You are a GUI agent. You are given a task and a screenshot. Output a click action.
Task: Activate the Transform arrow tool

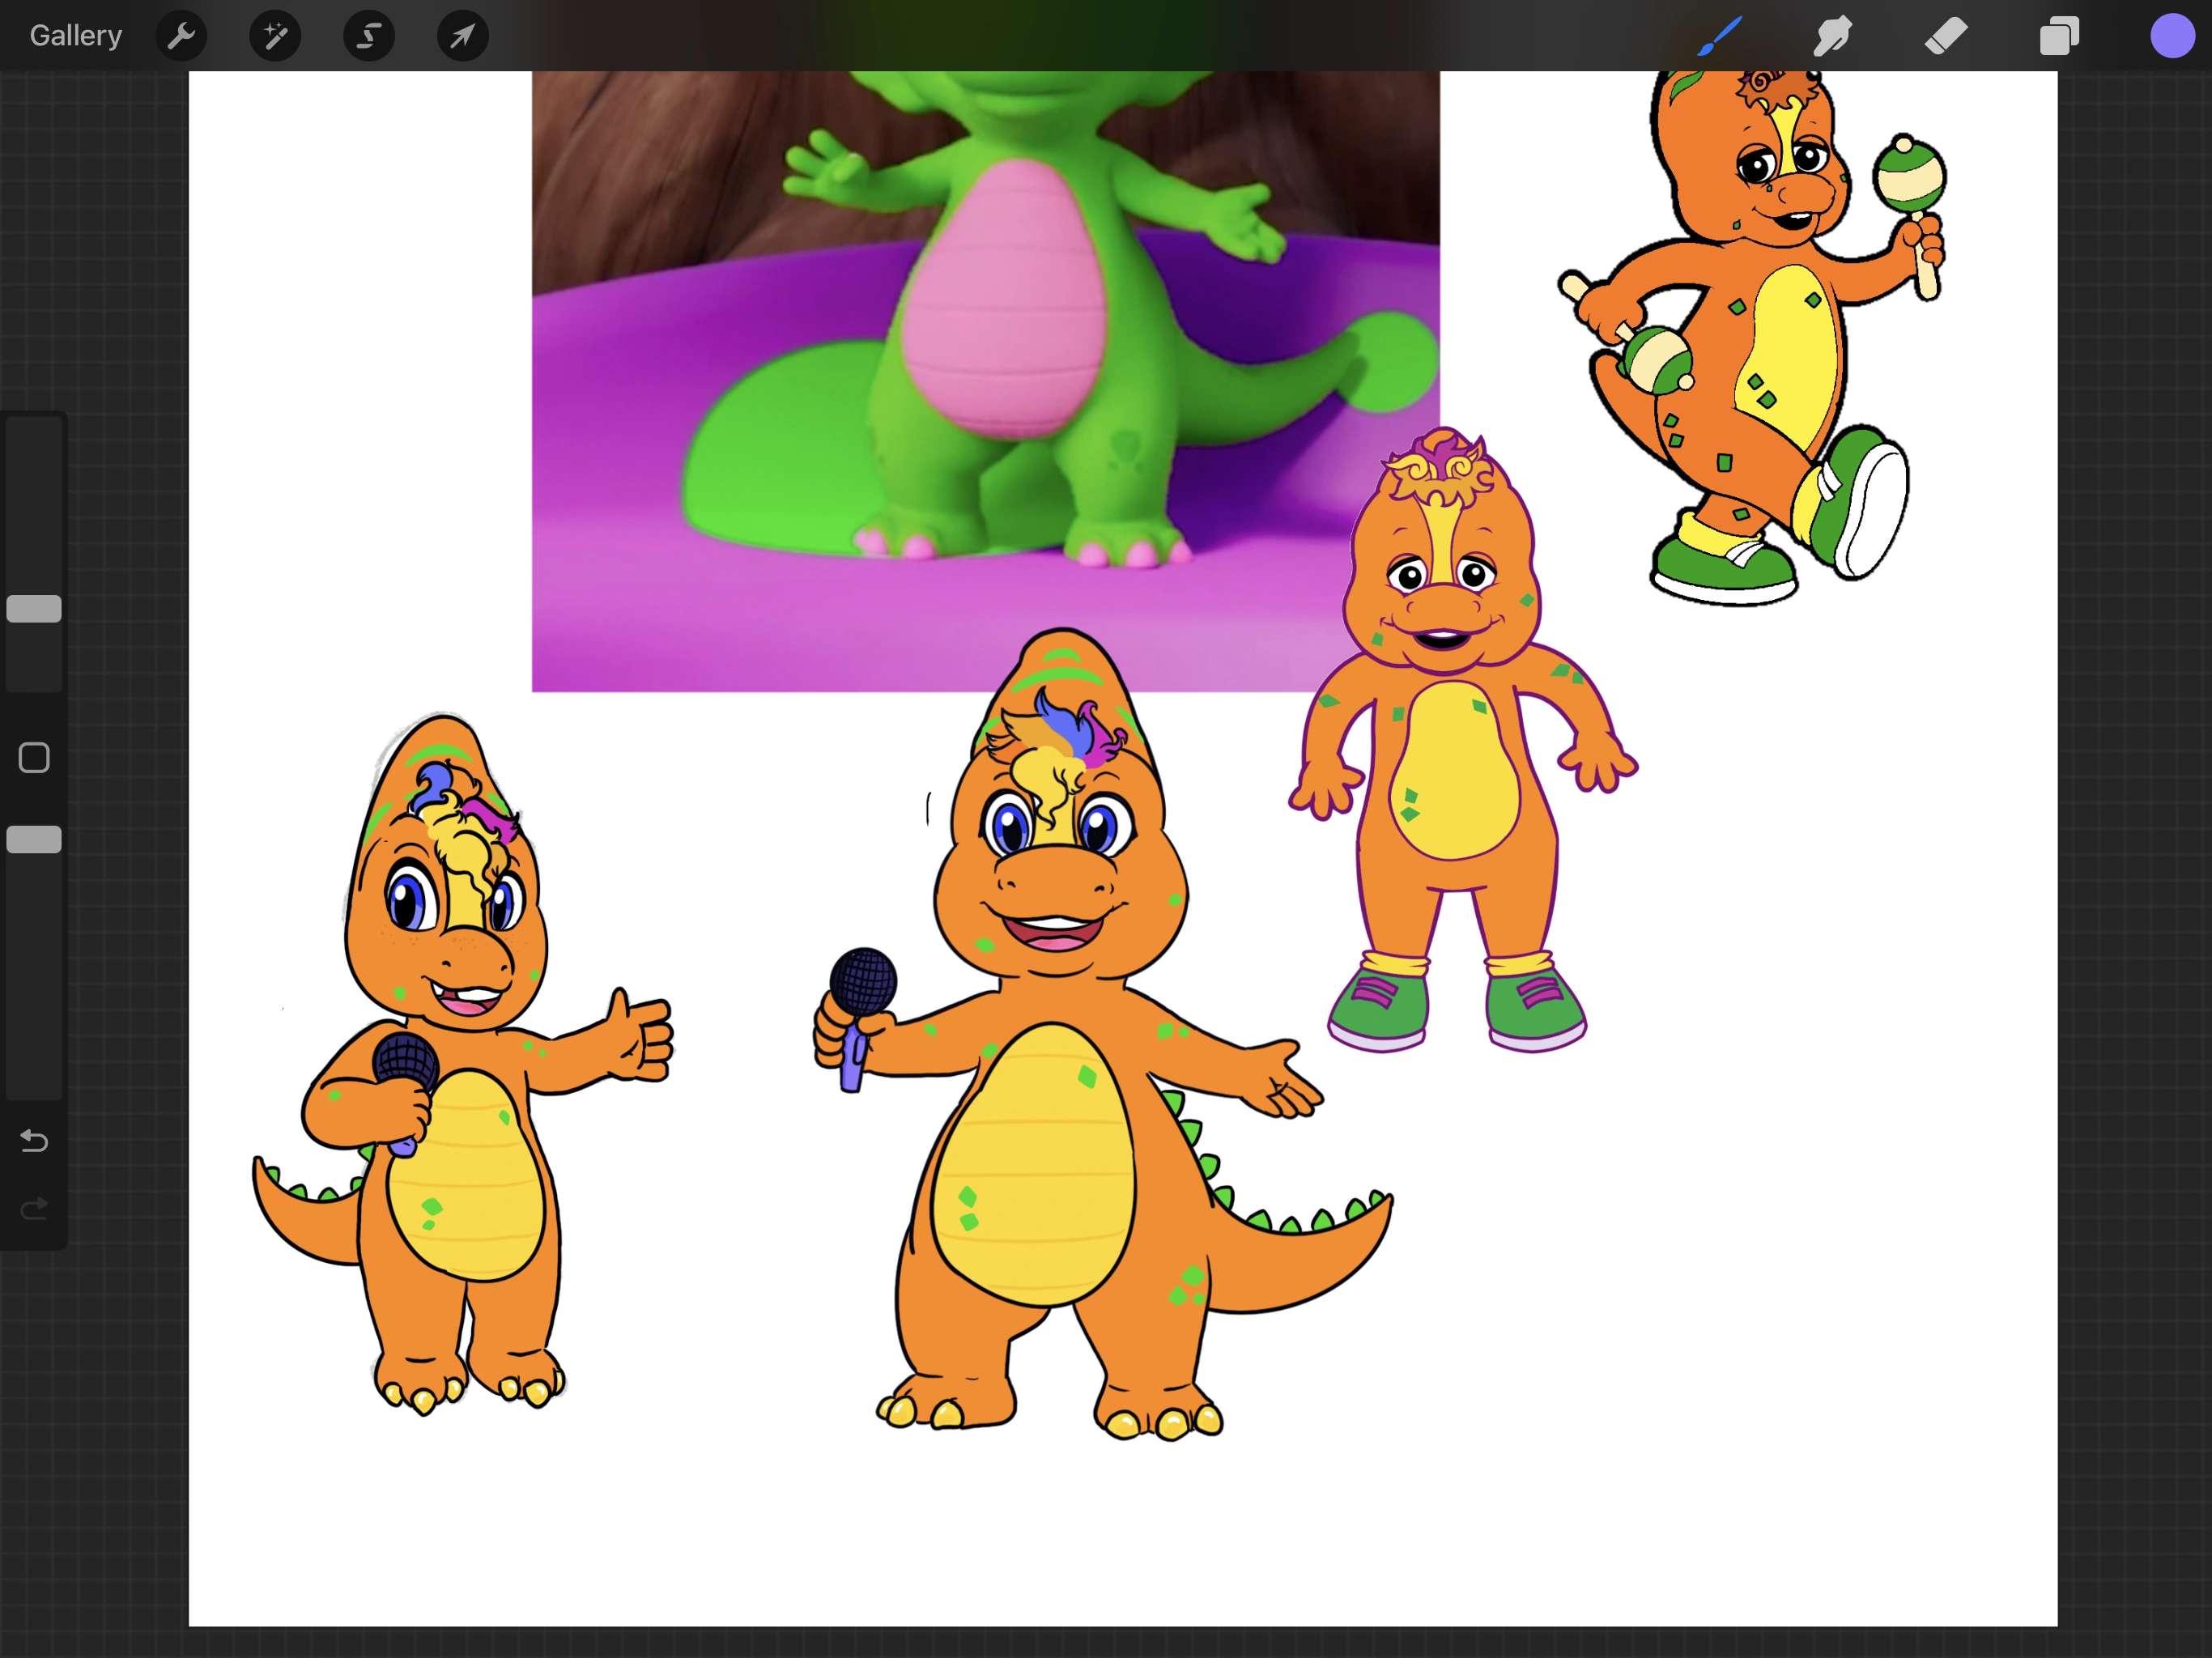tap(462, 37)
